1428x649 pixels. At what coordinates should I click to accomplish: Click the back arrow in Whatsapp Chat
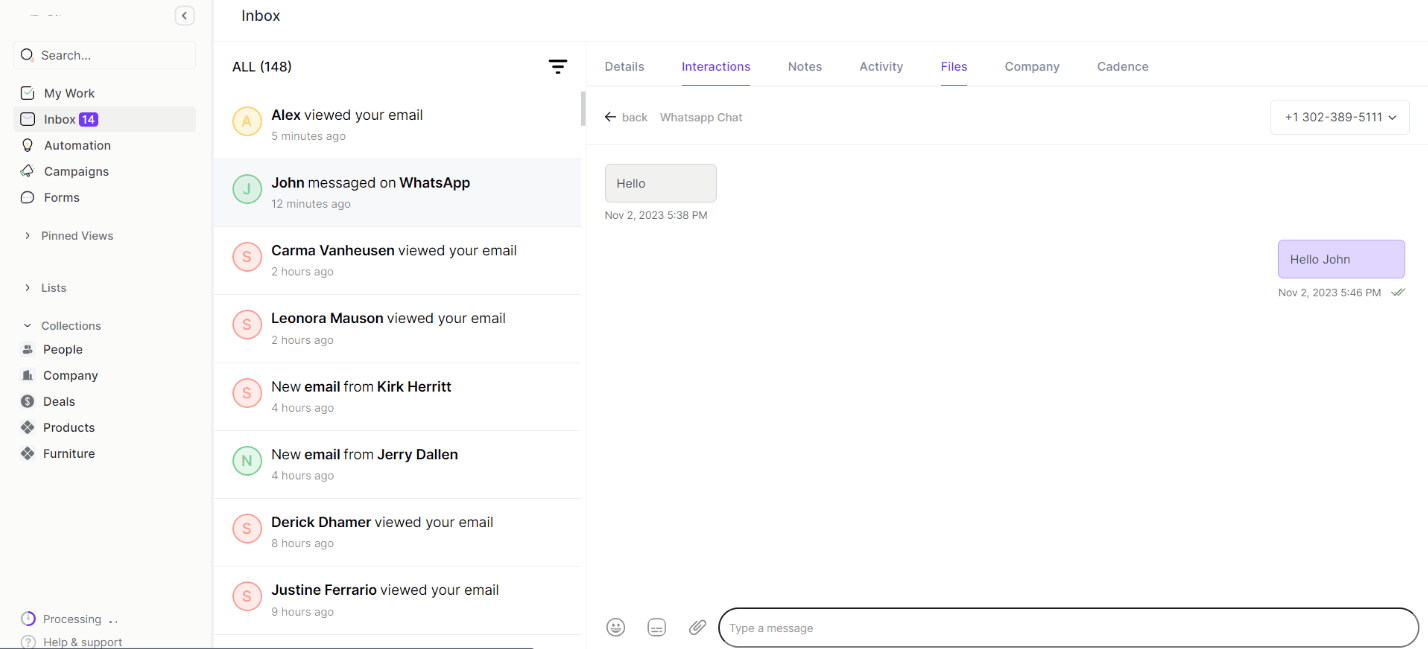click(611, 117)
